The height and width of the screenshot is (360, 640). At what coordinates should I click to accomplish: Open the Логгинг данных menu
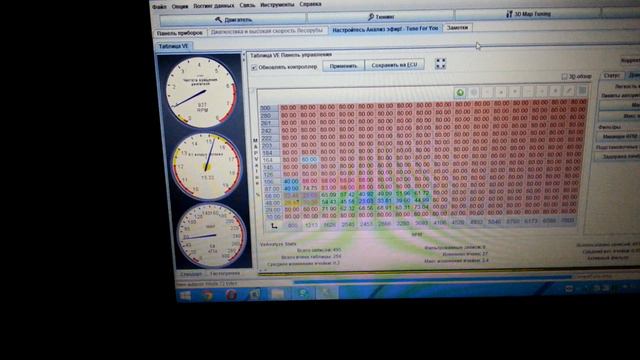click(x=213, y=6)
